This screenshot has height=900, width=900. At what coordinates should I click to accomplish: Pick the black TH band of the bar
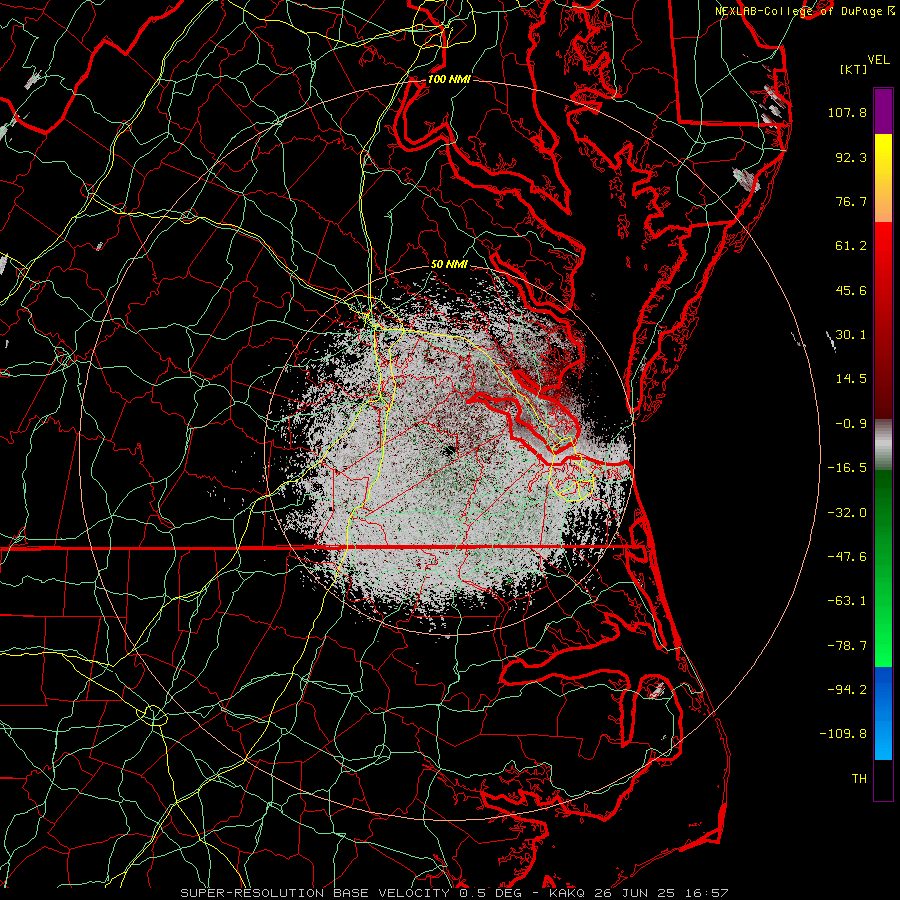pyautogui.click(x=883, y=779)
